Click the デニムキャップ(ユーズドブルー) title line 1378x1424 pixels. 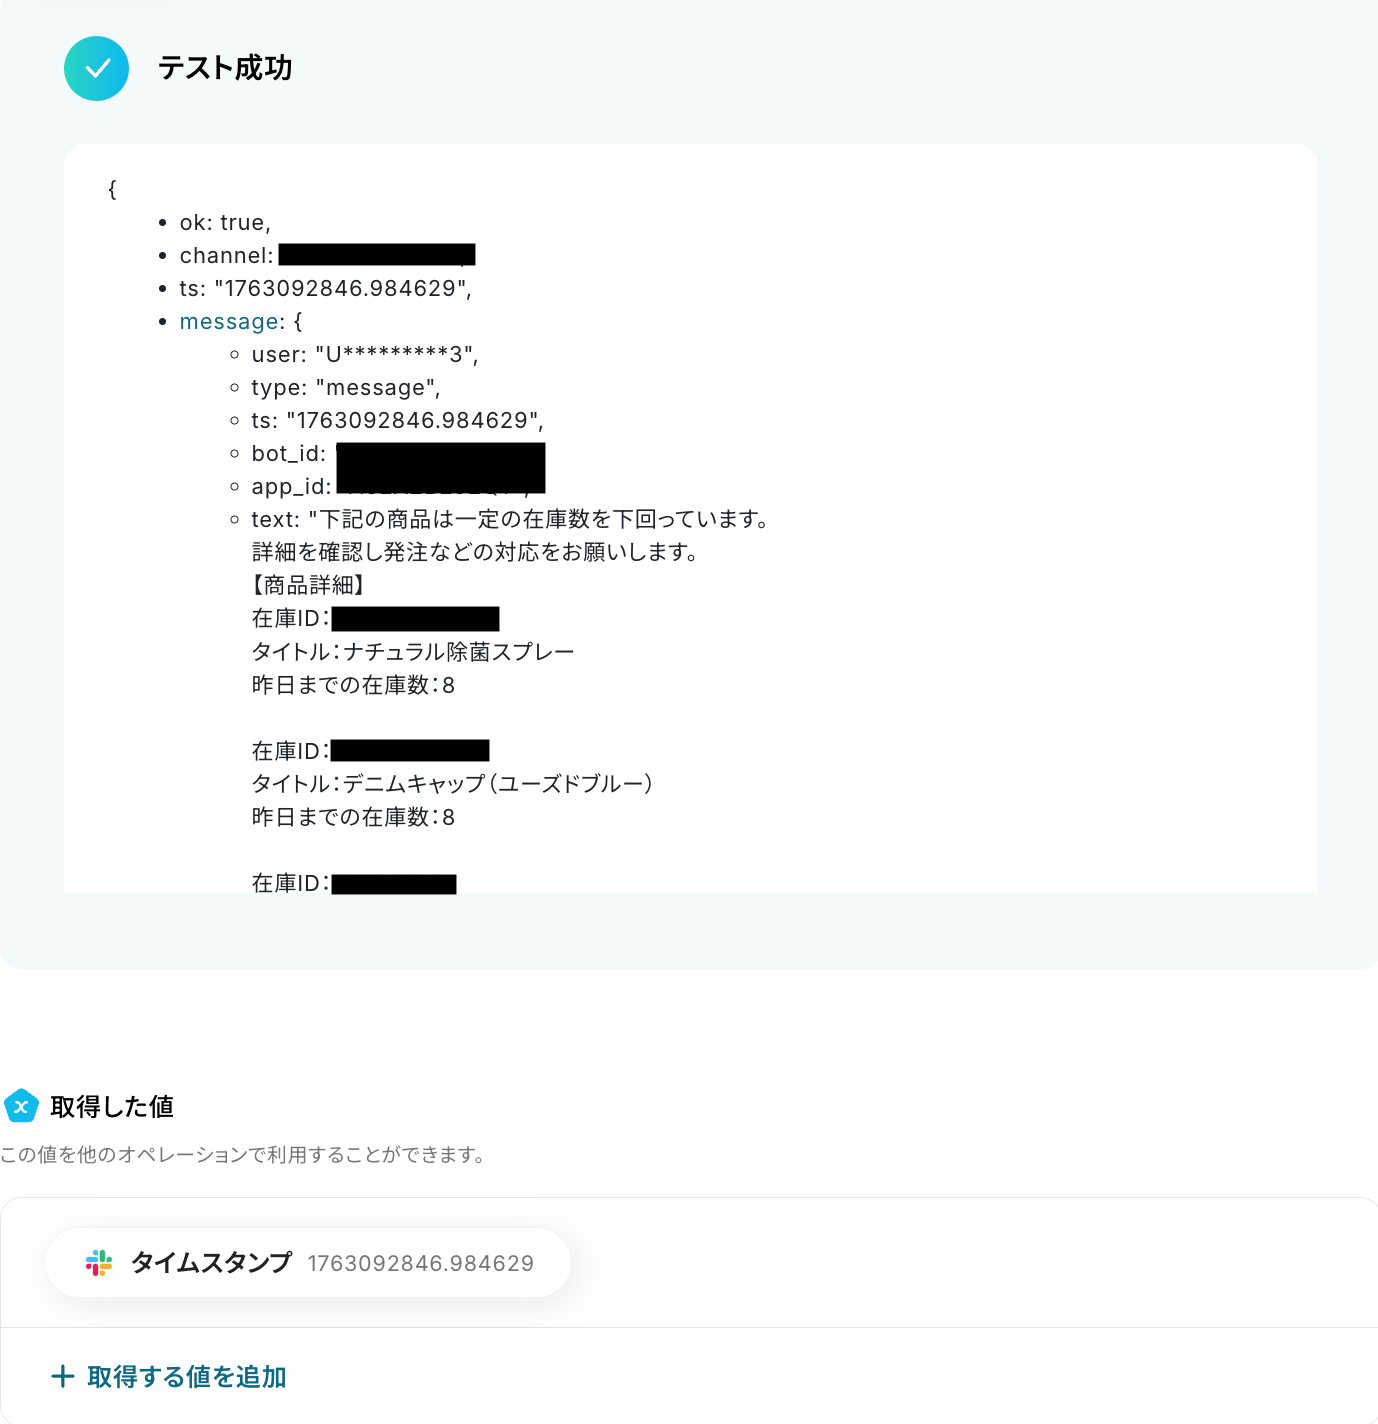point(452,784)
